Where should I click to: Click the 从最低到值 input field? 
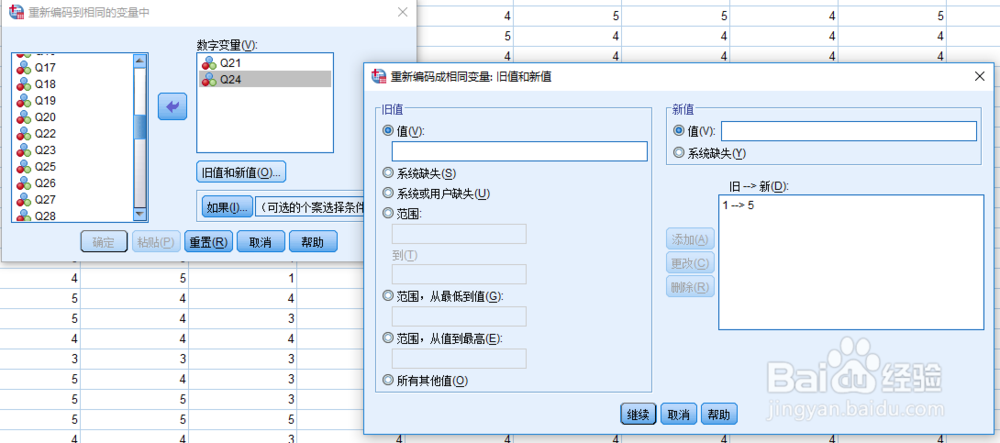point(459,316)
